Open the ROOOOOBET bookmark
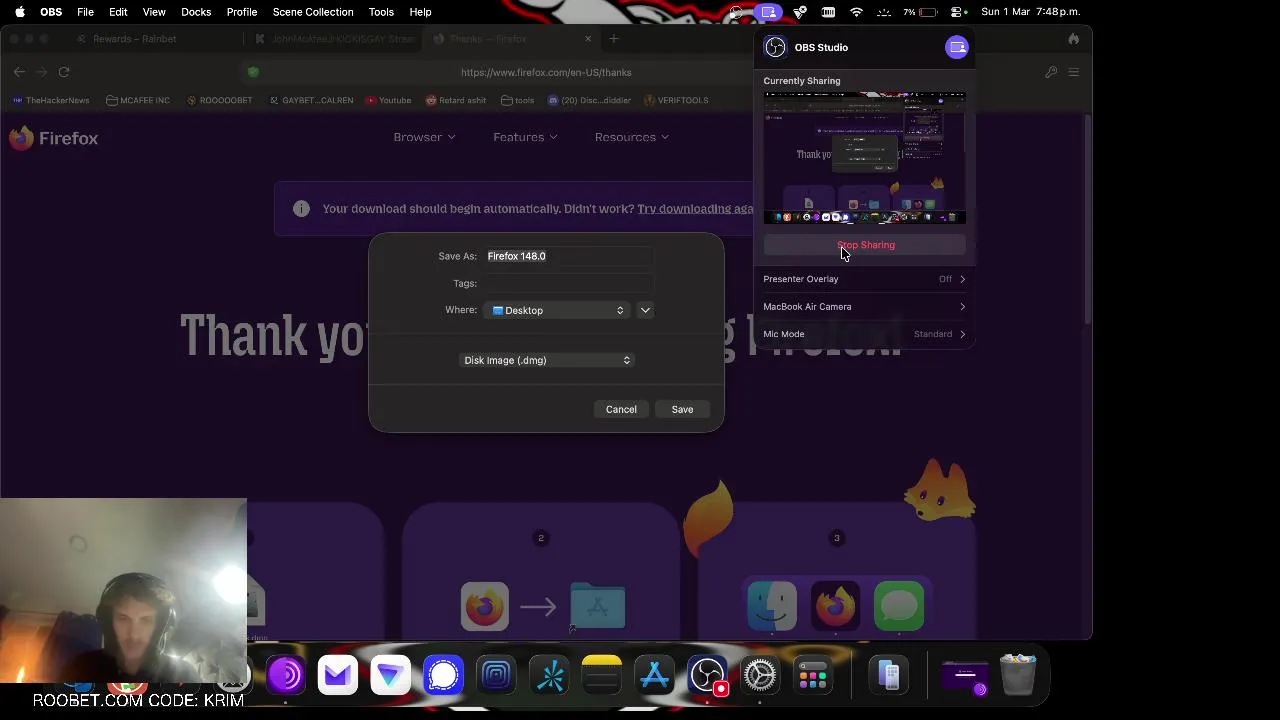This screenshot has width=1280, height=720. point(219,100)
